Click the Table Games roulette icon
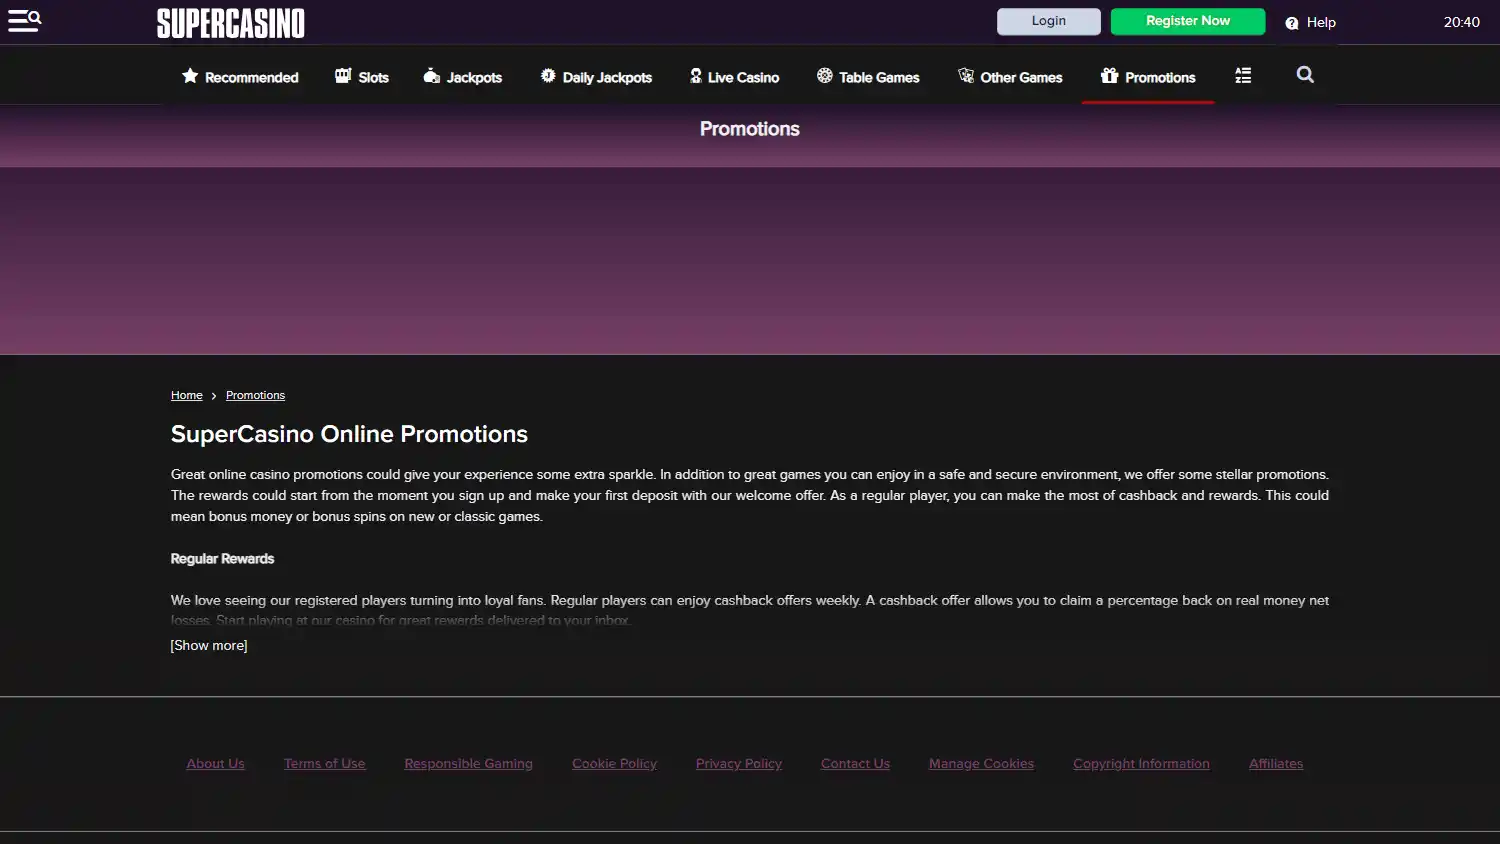 tap(825, 76)
